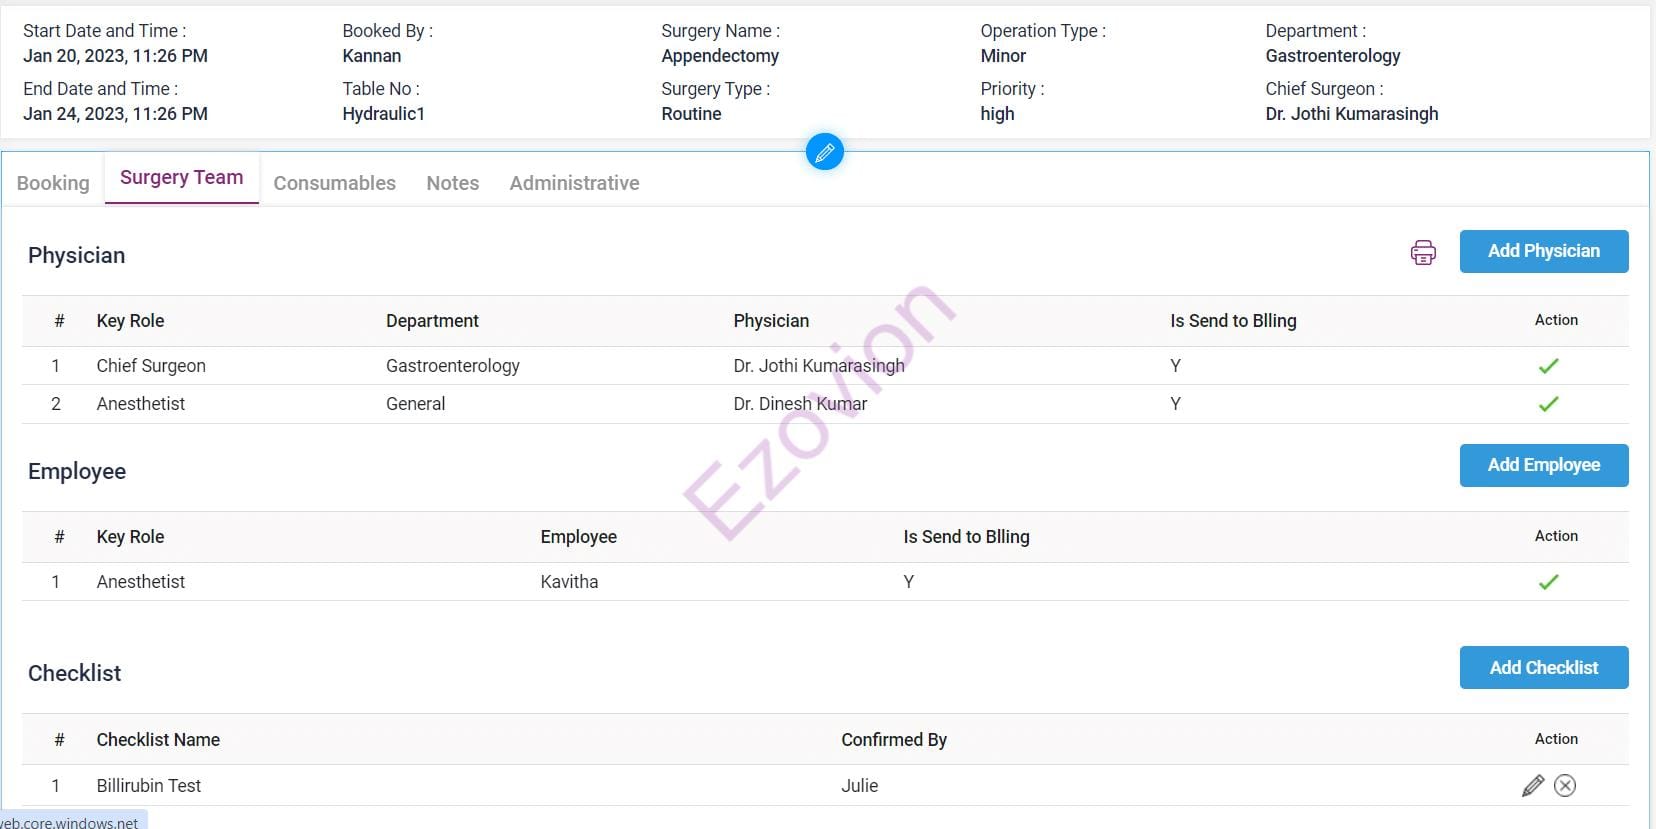Remove the Billirubin Test checklist entry
This screenshot has width=1656, height=829.
[x=1565, y=786]
